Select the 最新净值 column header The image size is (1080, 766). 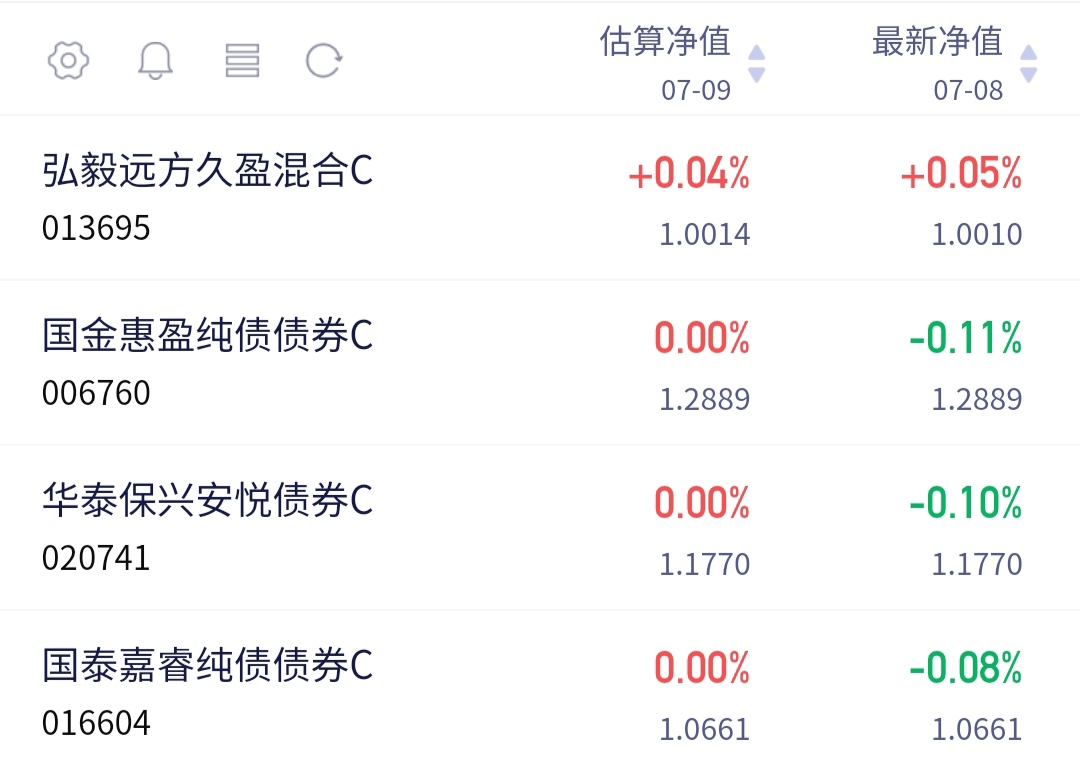pos(937,41)
